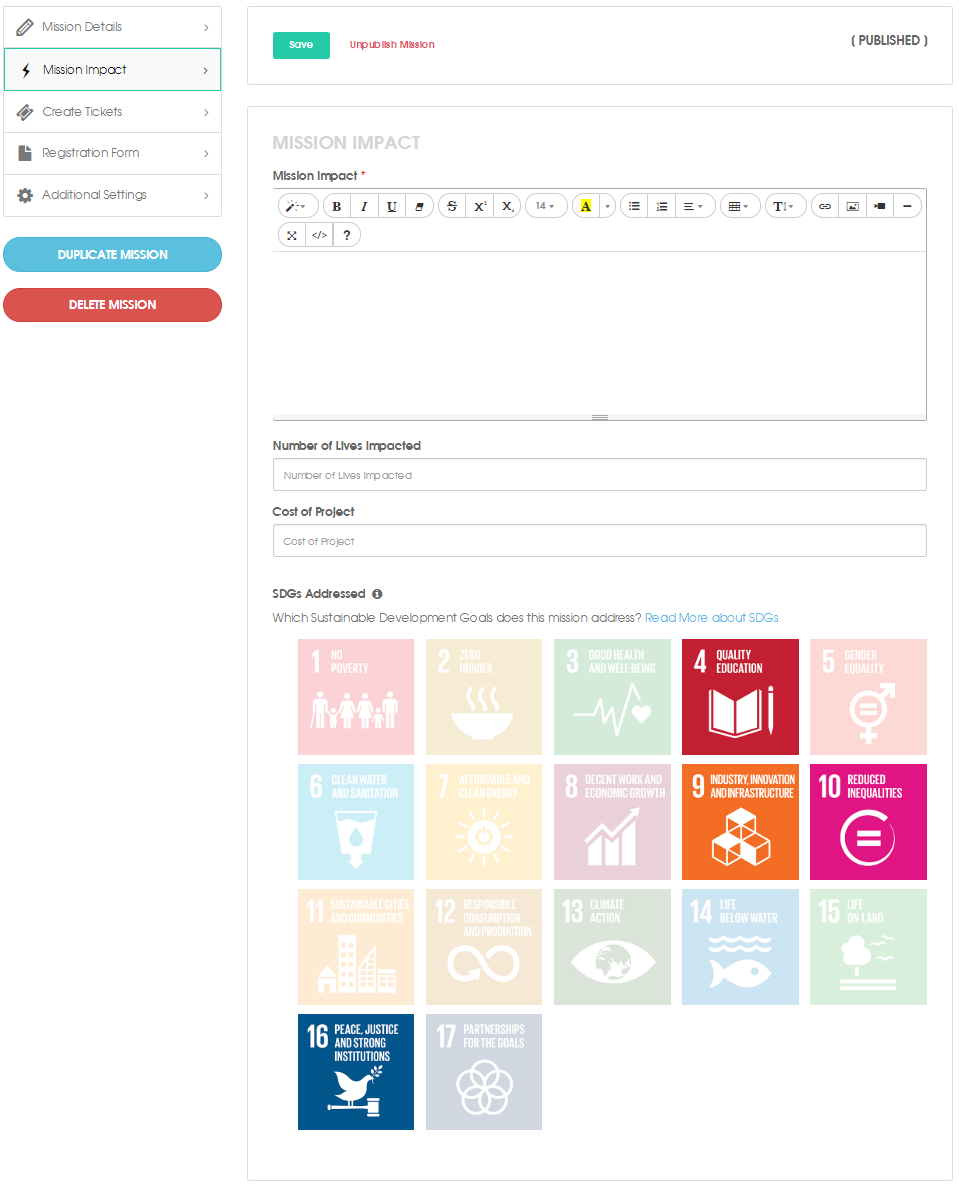This screenshot has width=959, height=1187.
Task: Click into the Mission Impact text editor area
Action: 599,333
